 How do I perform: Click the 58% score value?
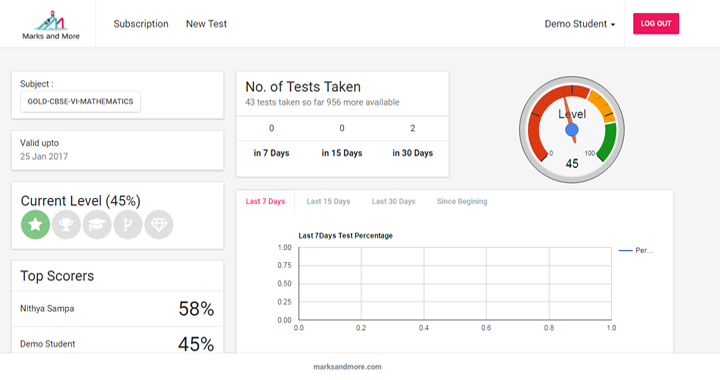[x=196, y=309]
